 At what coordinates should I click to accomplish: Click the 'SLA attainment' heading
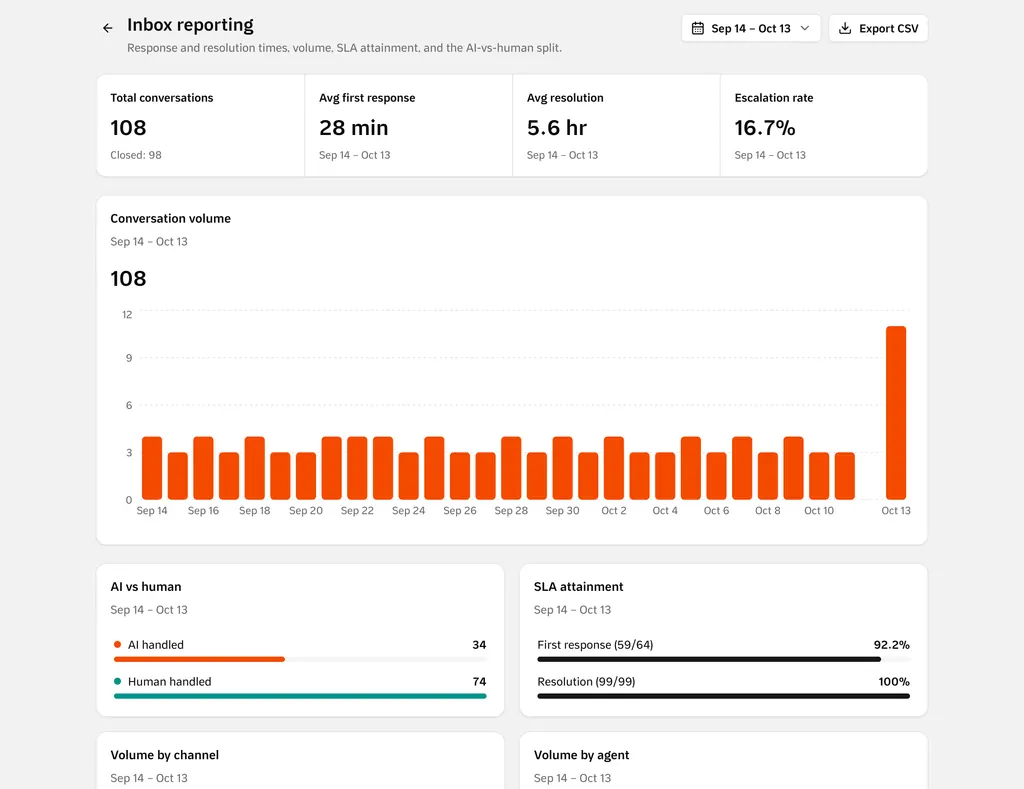(x=578, y=587)
